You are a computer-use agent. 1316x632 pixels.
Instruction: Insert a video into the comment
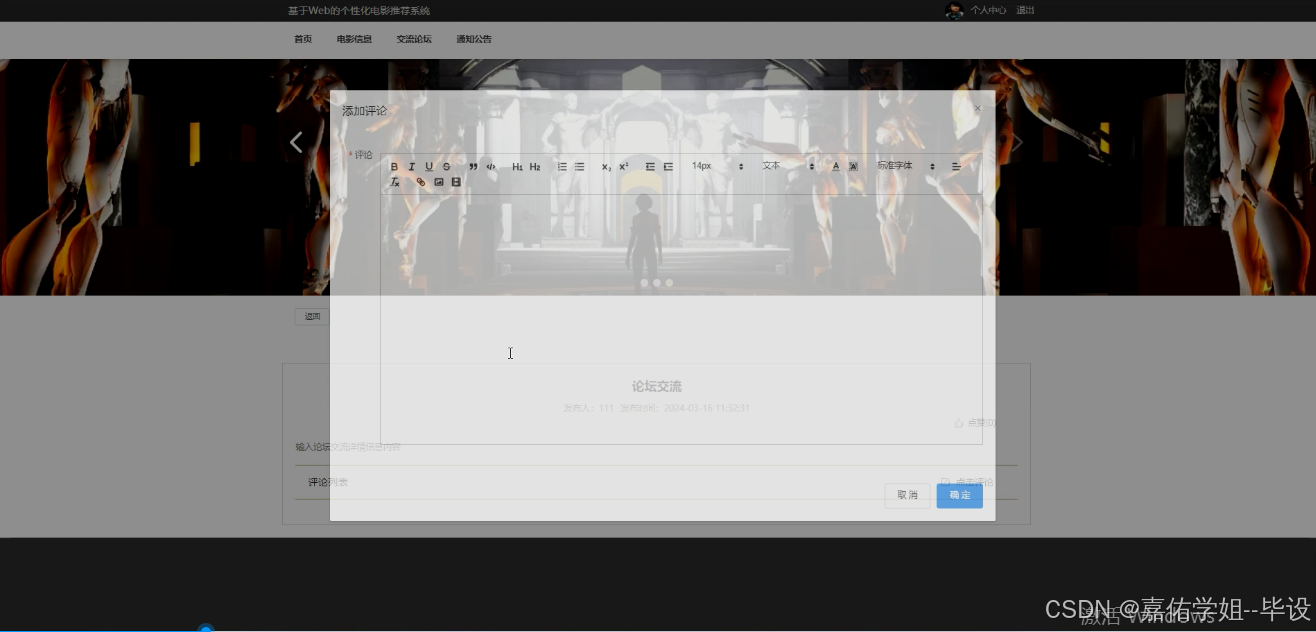pos(456,182)
